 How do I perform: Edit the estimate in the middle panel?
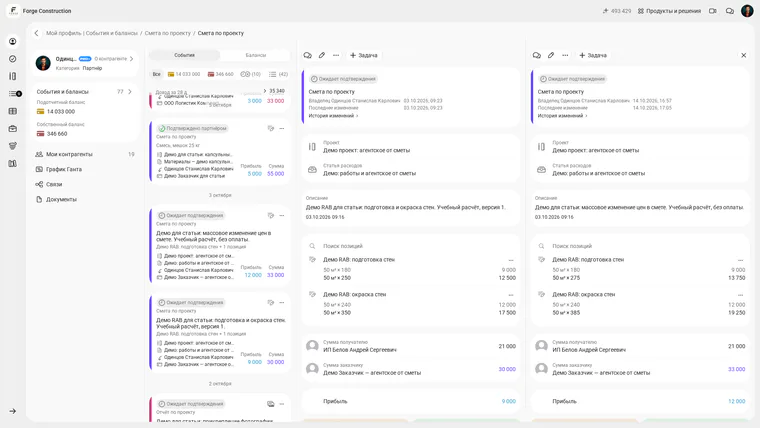click(x=322, y=55)
